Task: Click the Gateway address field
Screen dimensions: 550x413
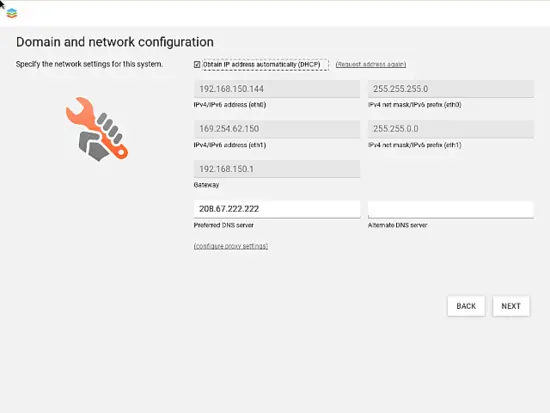Action: pos(277,169)
